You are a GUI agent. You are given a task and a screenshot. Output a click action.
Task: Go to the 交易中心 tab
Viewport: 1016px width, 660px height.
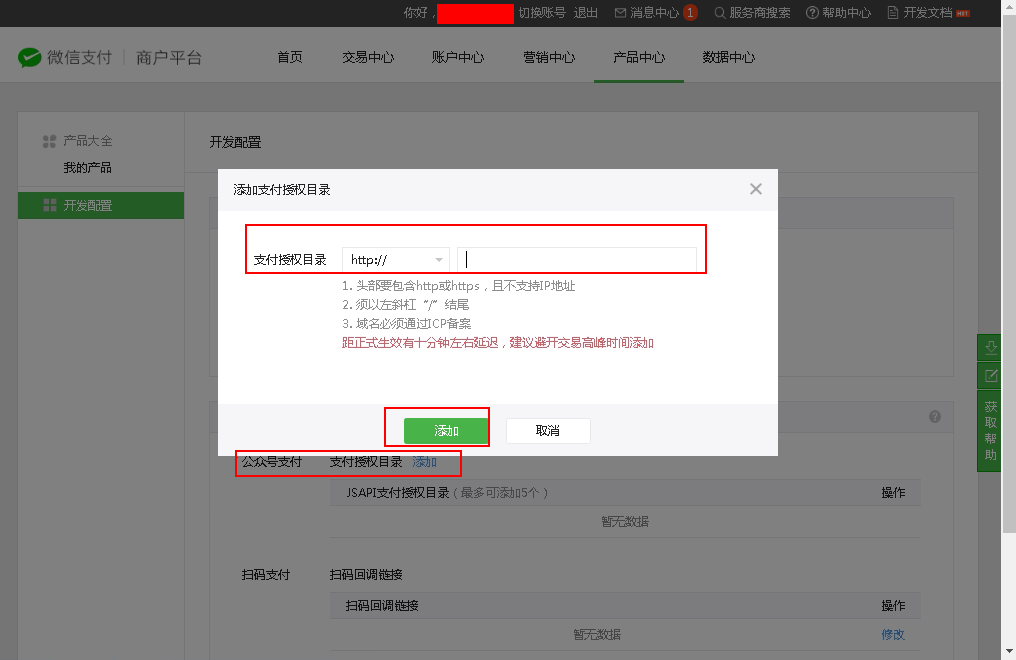368,58
